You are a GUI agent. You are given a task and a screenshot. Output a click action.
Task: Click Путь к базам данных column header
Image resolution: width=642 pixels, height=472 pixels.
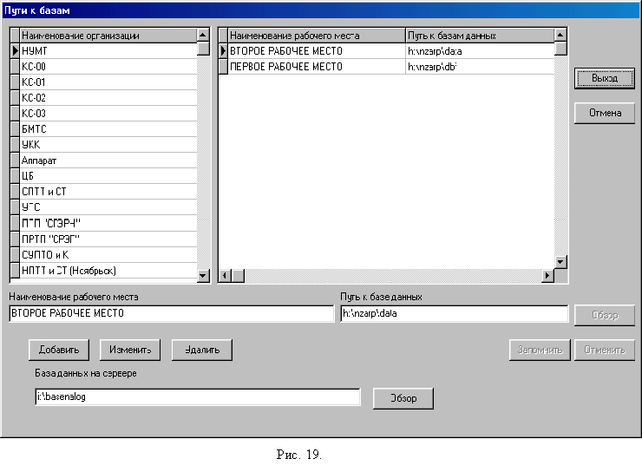(x=480, y=35)
